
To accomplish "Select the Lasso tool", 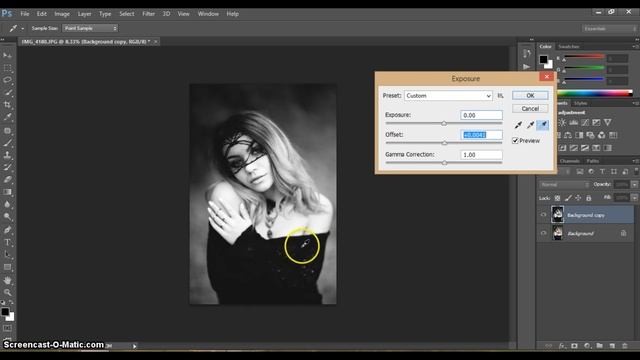I will tap(7, 80).
